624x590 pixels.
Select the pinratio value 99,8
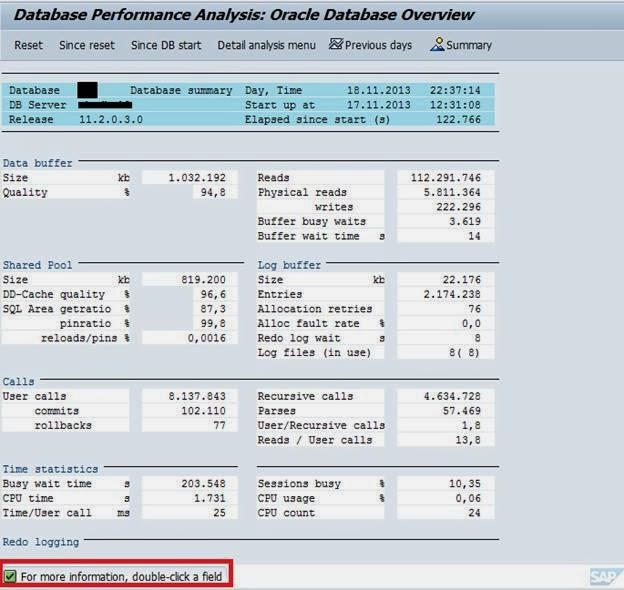pos(213,323)
